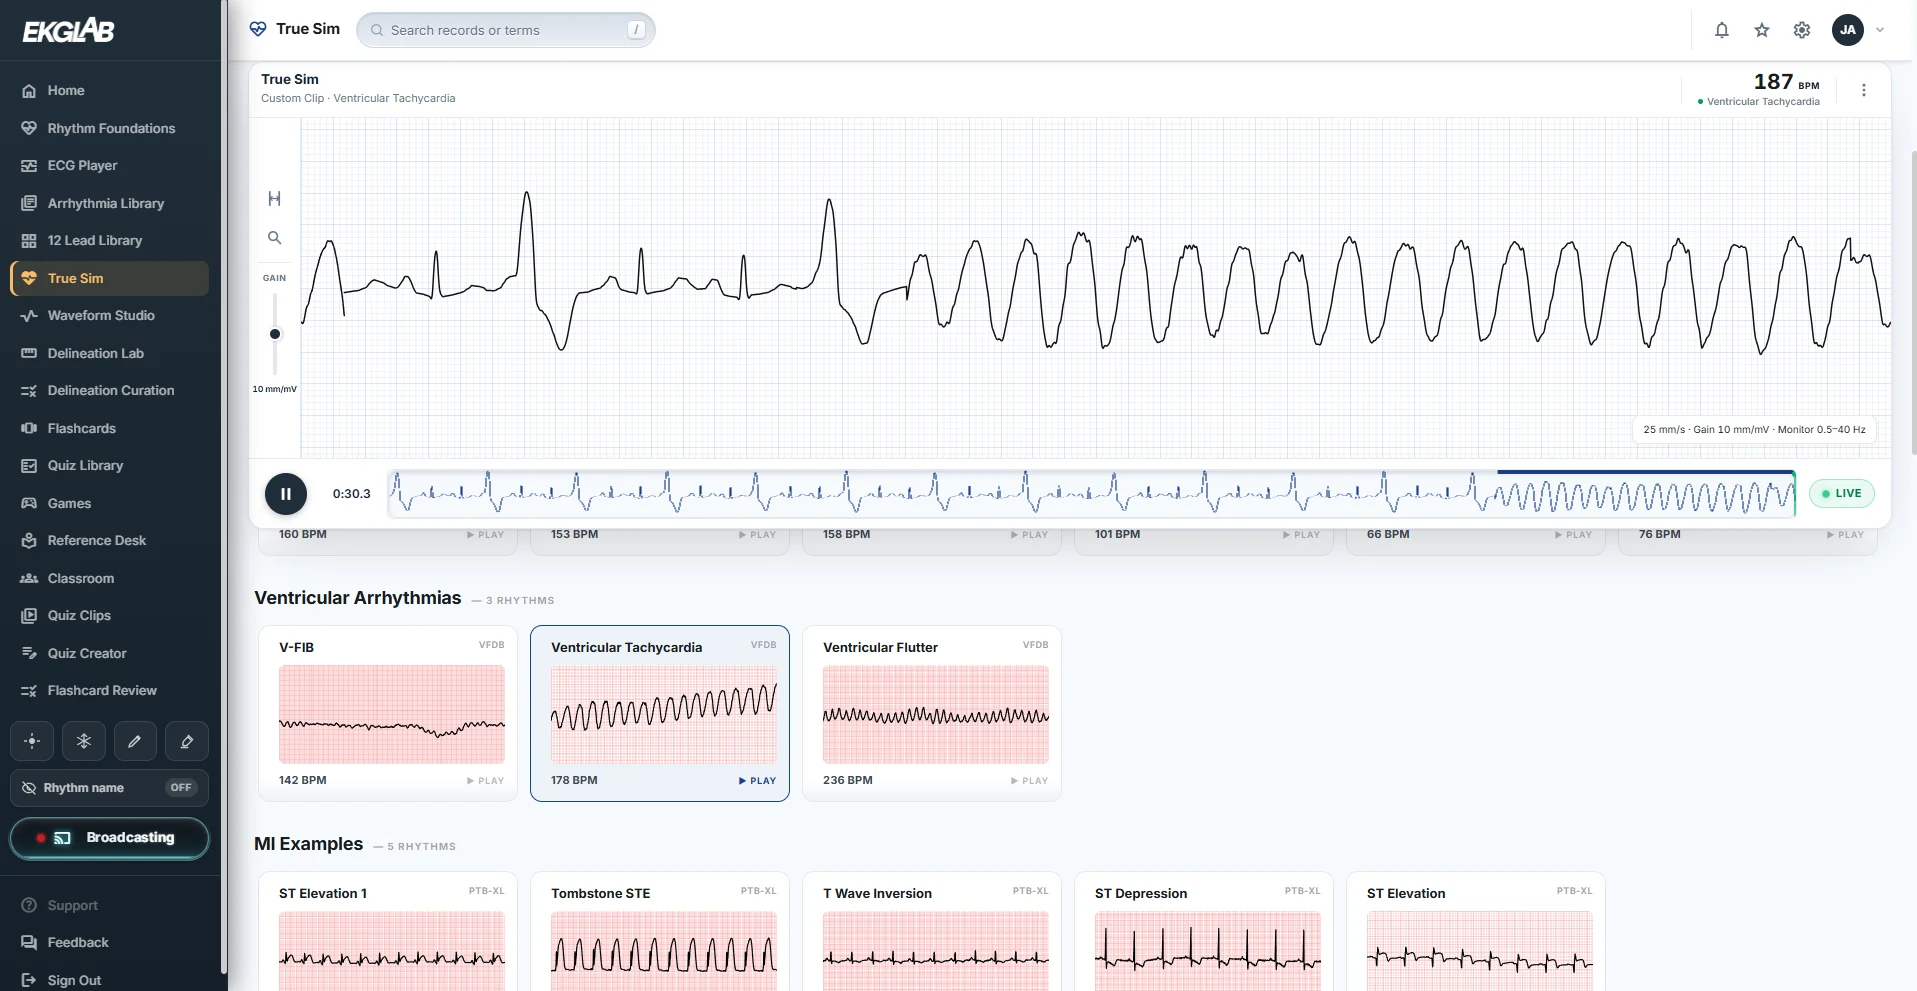Choose the T Wave Inversion card
Image resolution: width=1917 pixels, height=991 pixels.
point(932,932)
